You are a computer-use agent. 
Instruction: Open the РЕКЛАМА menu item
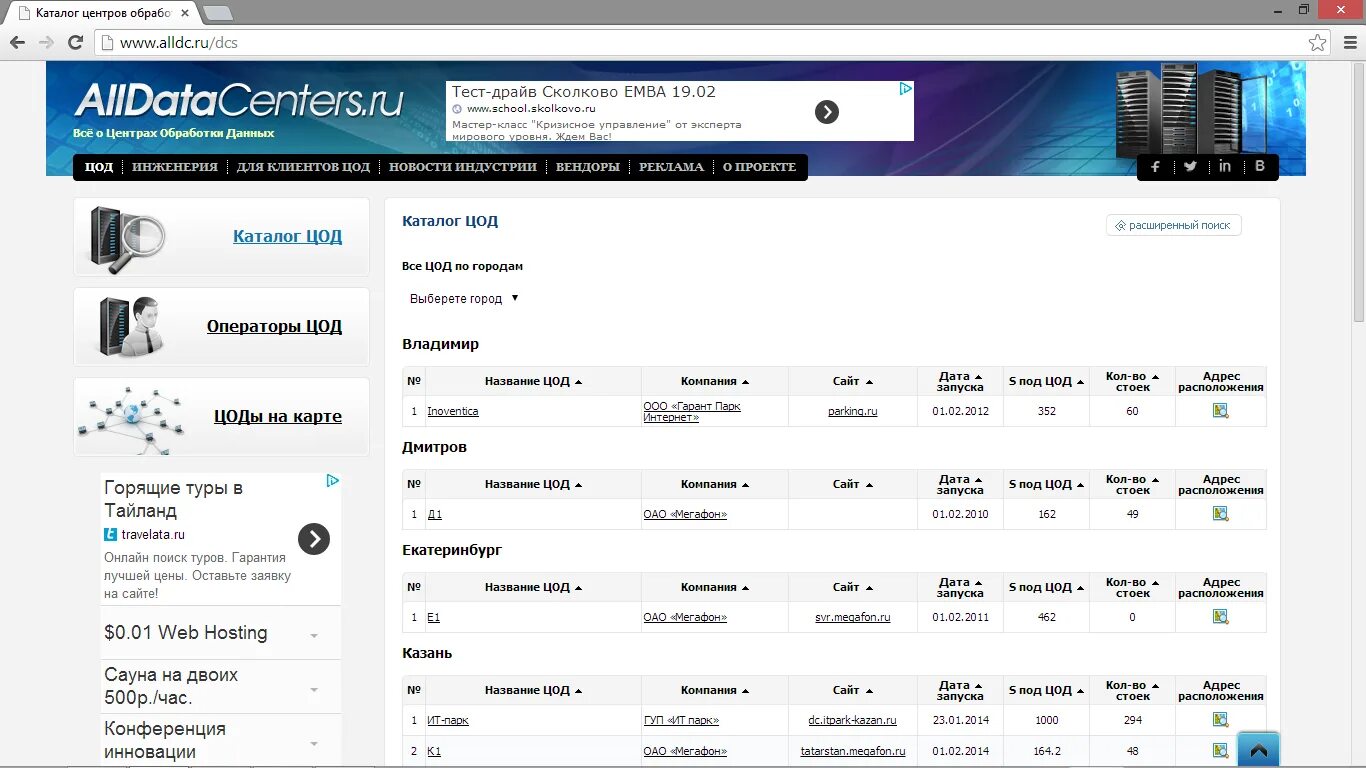672,167
